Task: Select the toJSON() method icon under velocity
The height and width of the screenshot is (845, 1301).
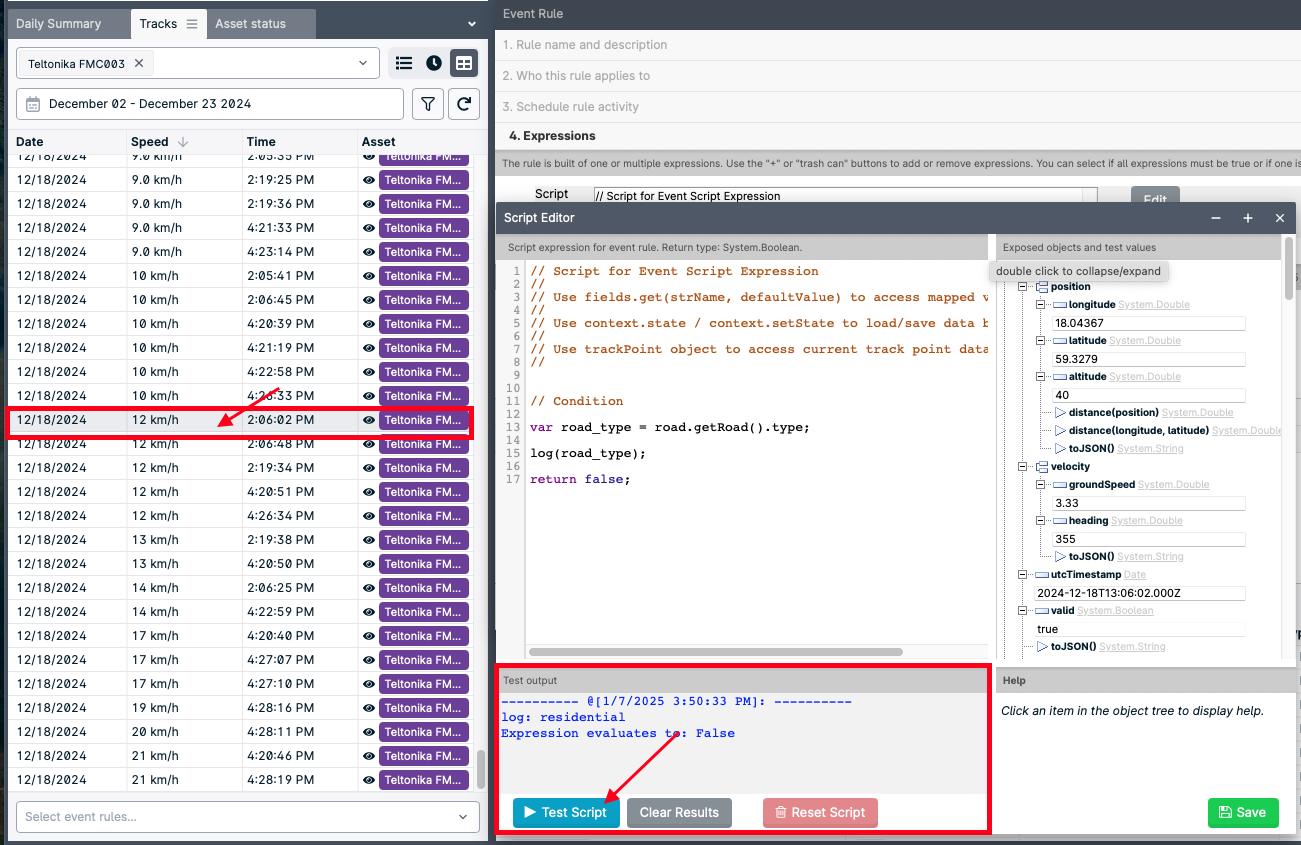Action: tap(1060, 557)
